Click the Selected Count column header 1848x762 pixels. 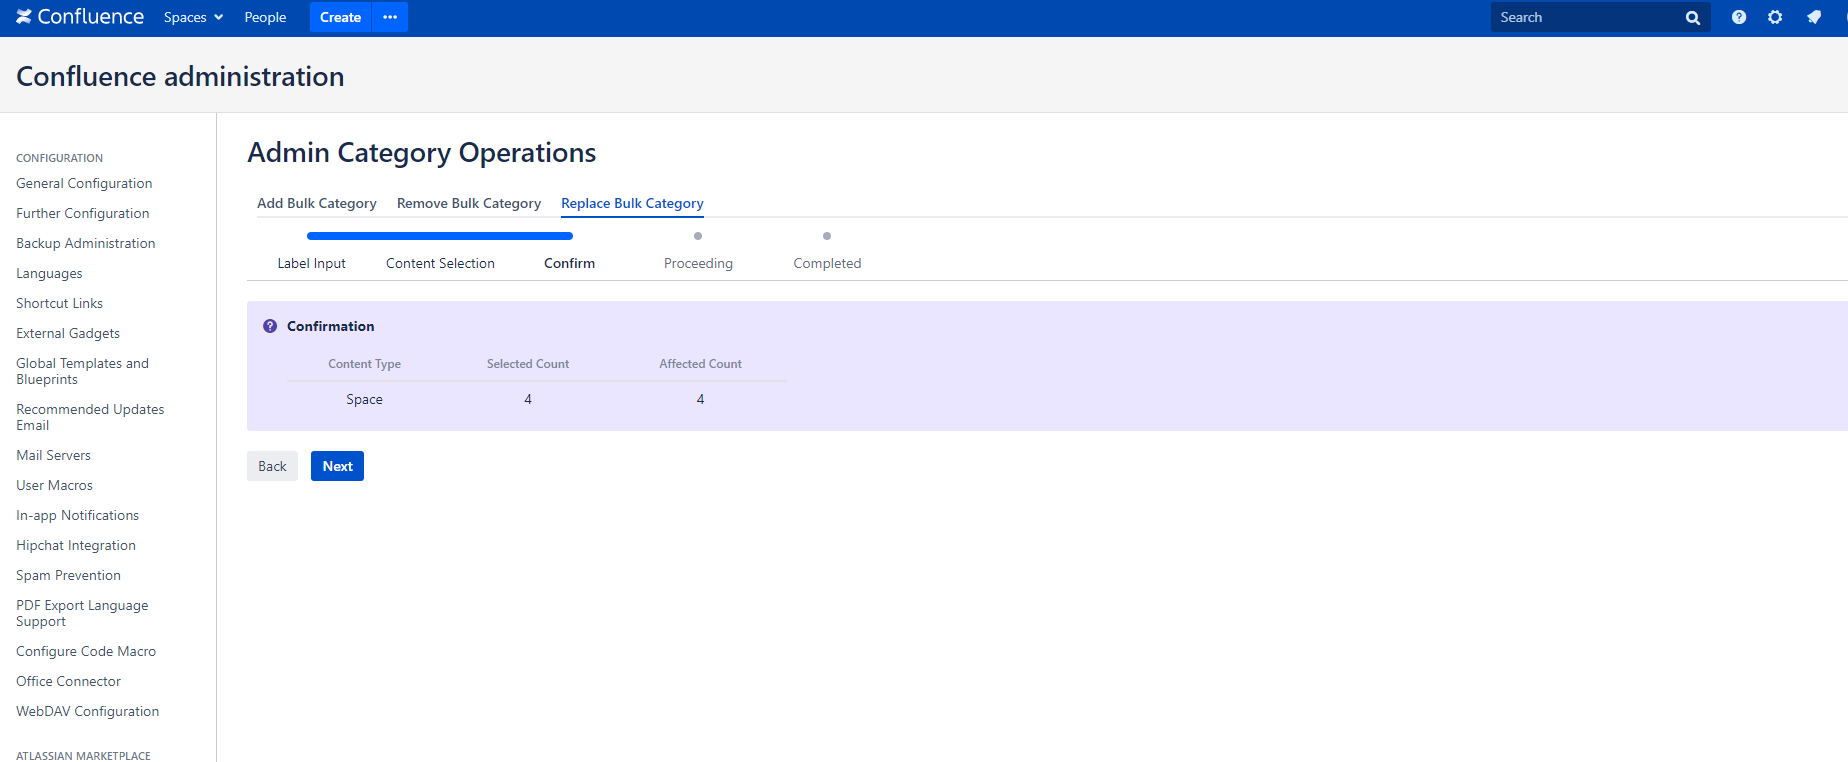point(528,364)
